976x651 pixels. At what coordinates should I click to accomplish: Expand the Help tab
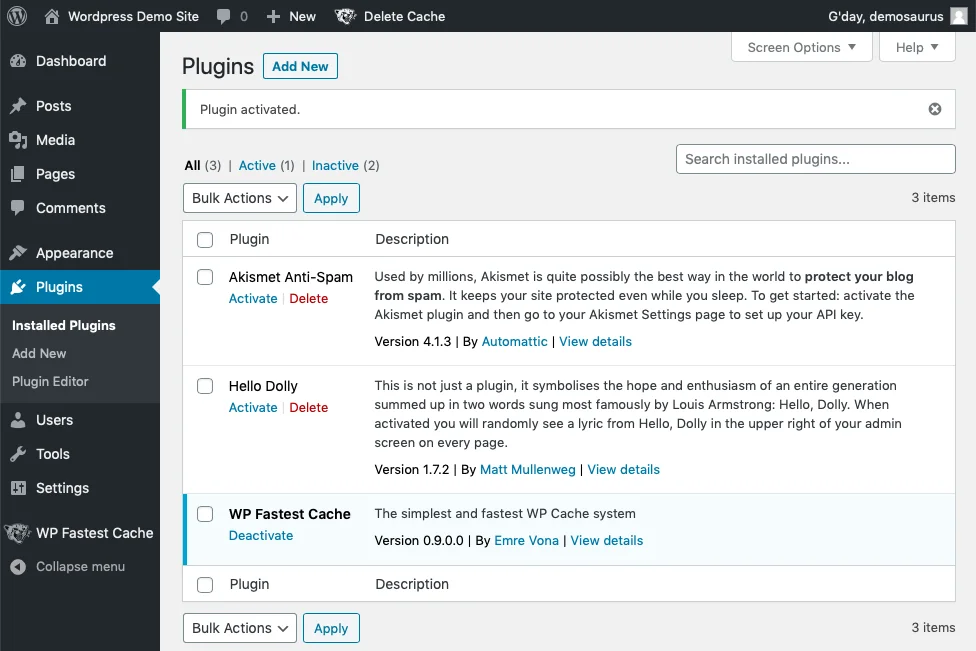pos(917,47)
